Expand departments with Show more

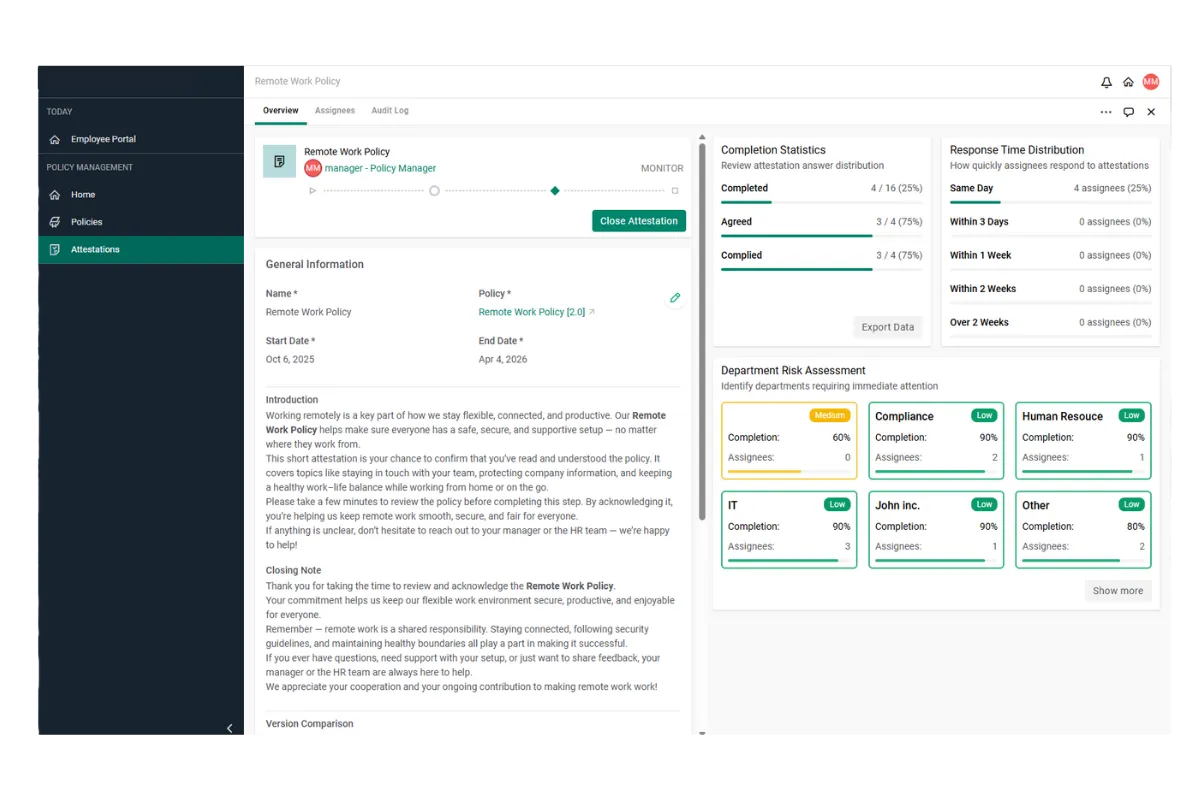1117,591
